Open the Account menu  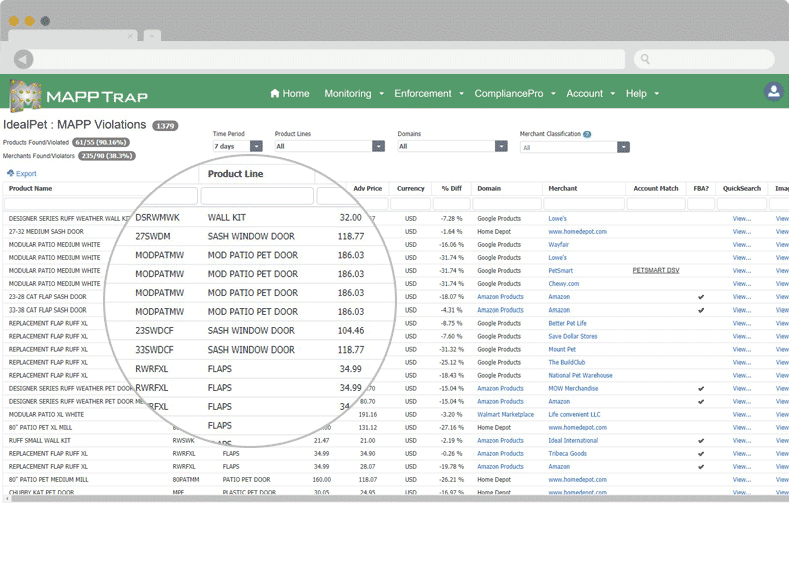pos(590,94)
